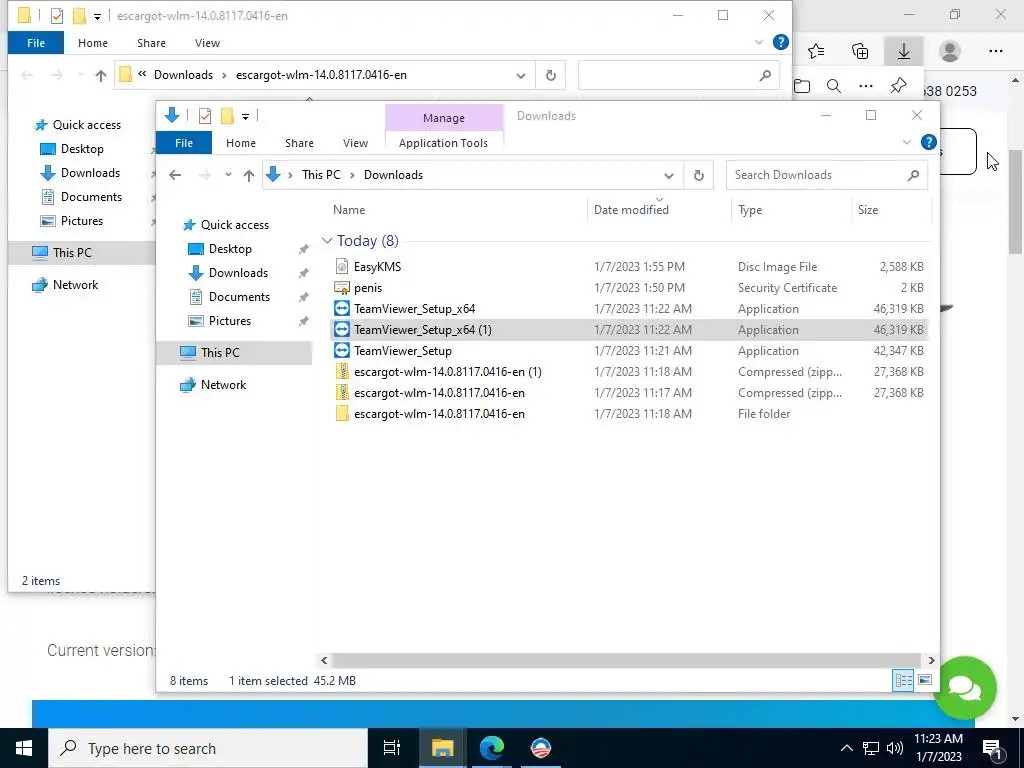
Task: Select the security certificate file icon
Action: (342, 287)
